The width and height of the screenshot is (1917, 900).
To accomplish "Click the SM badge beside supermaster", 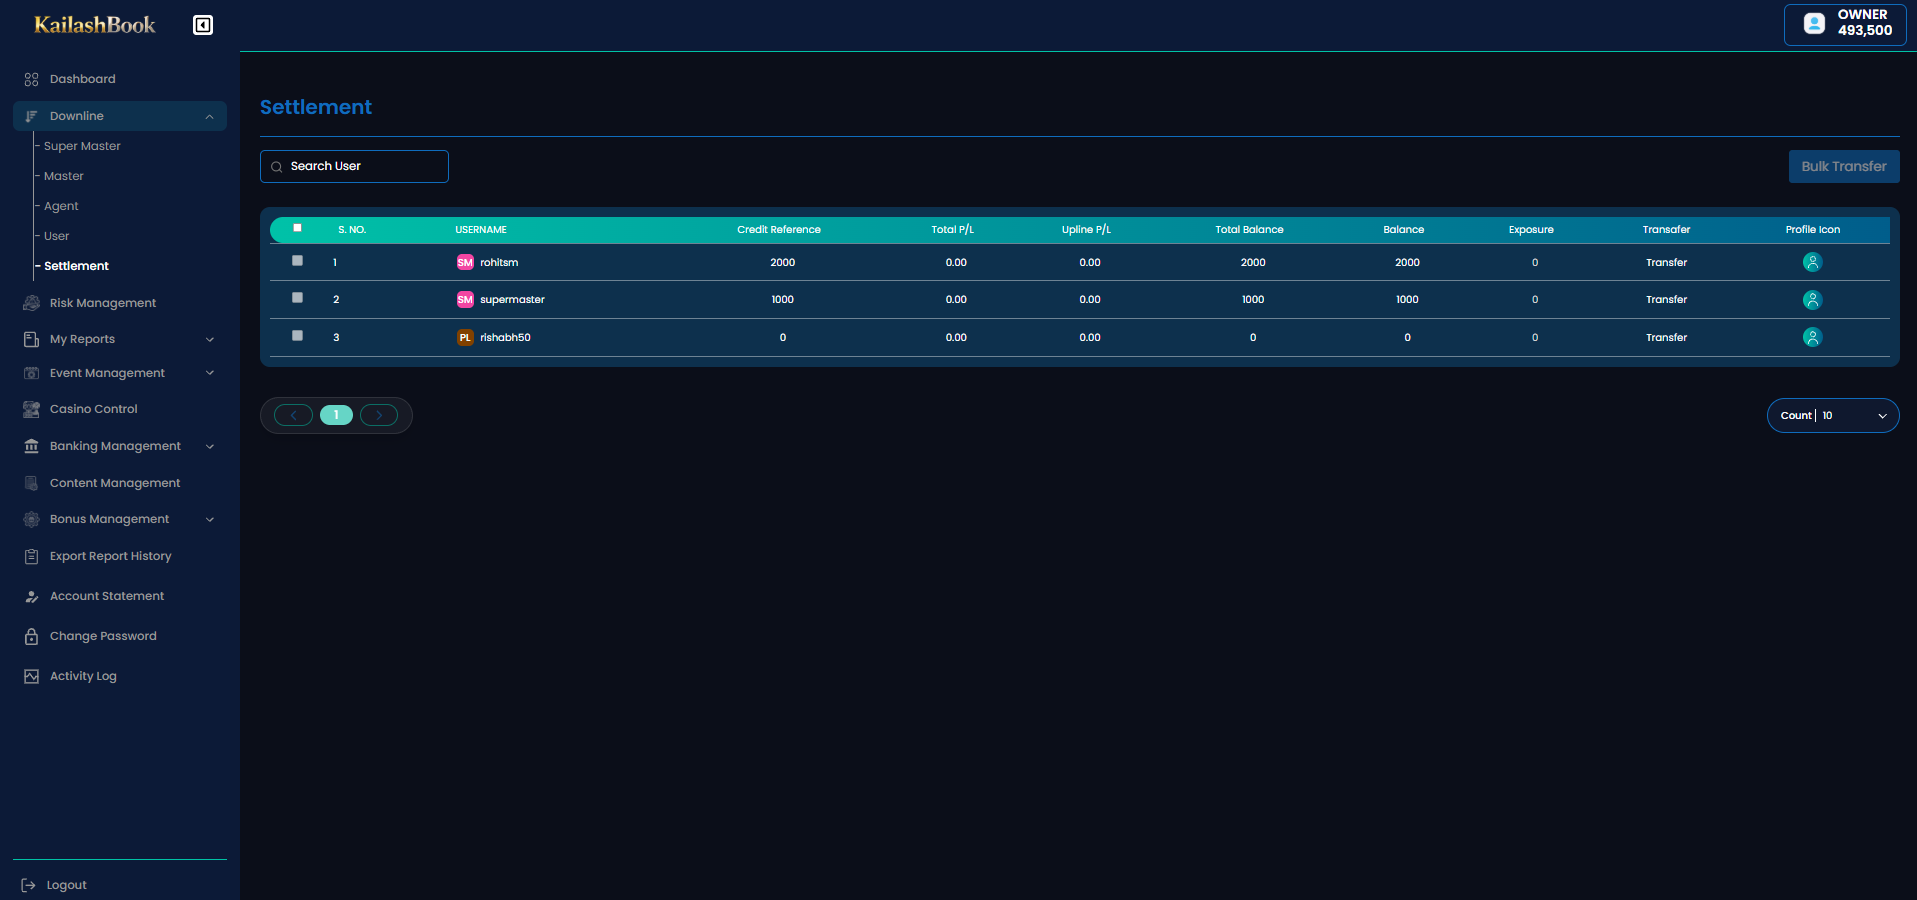I will coord(465,299).
